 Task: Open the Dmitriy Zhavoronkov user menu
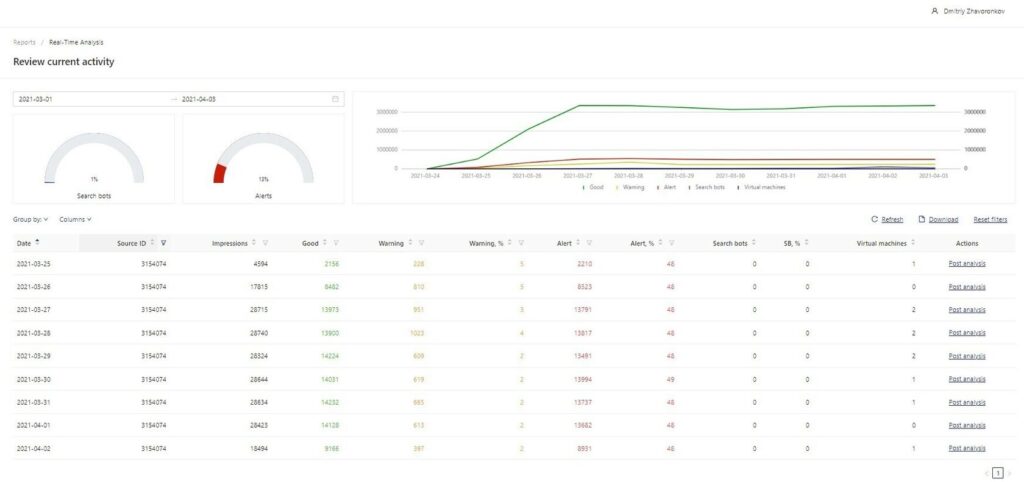[970, 11]
